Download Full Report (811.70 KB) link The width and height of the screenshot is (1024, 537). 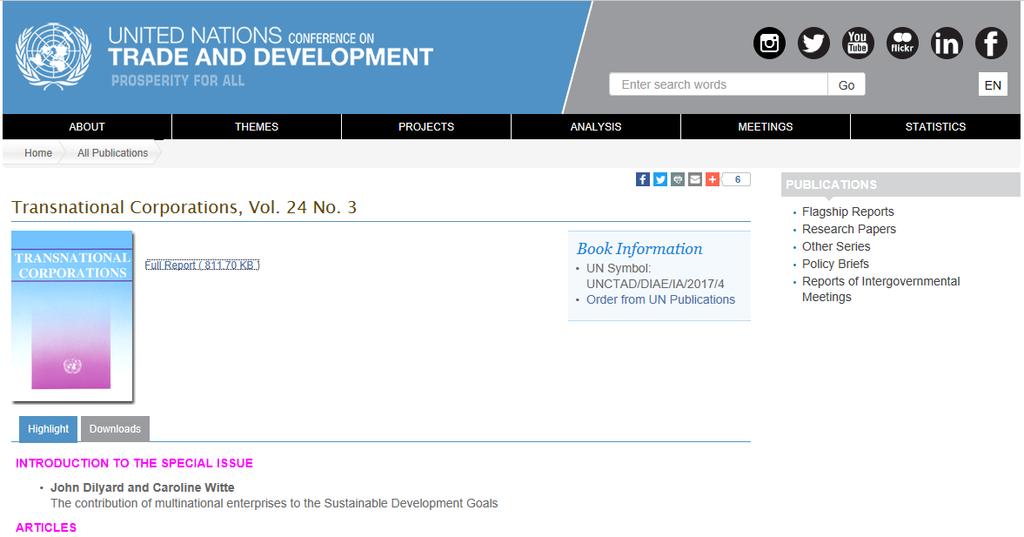tap(202, 265)
